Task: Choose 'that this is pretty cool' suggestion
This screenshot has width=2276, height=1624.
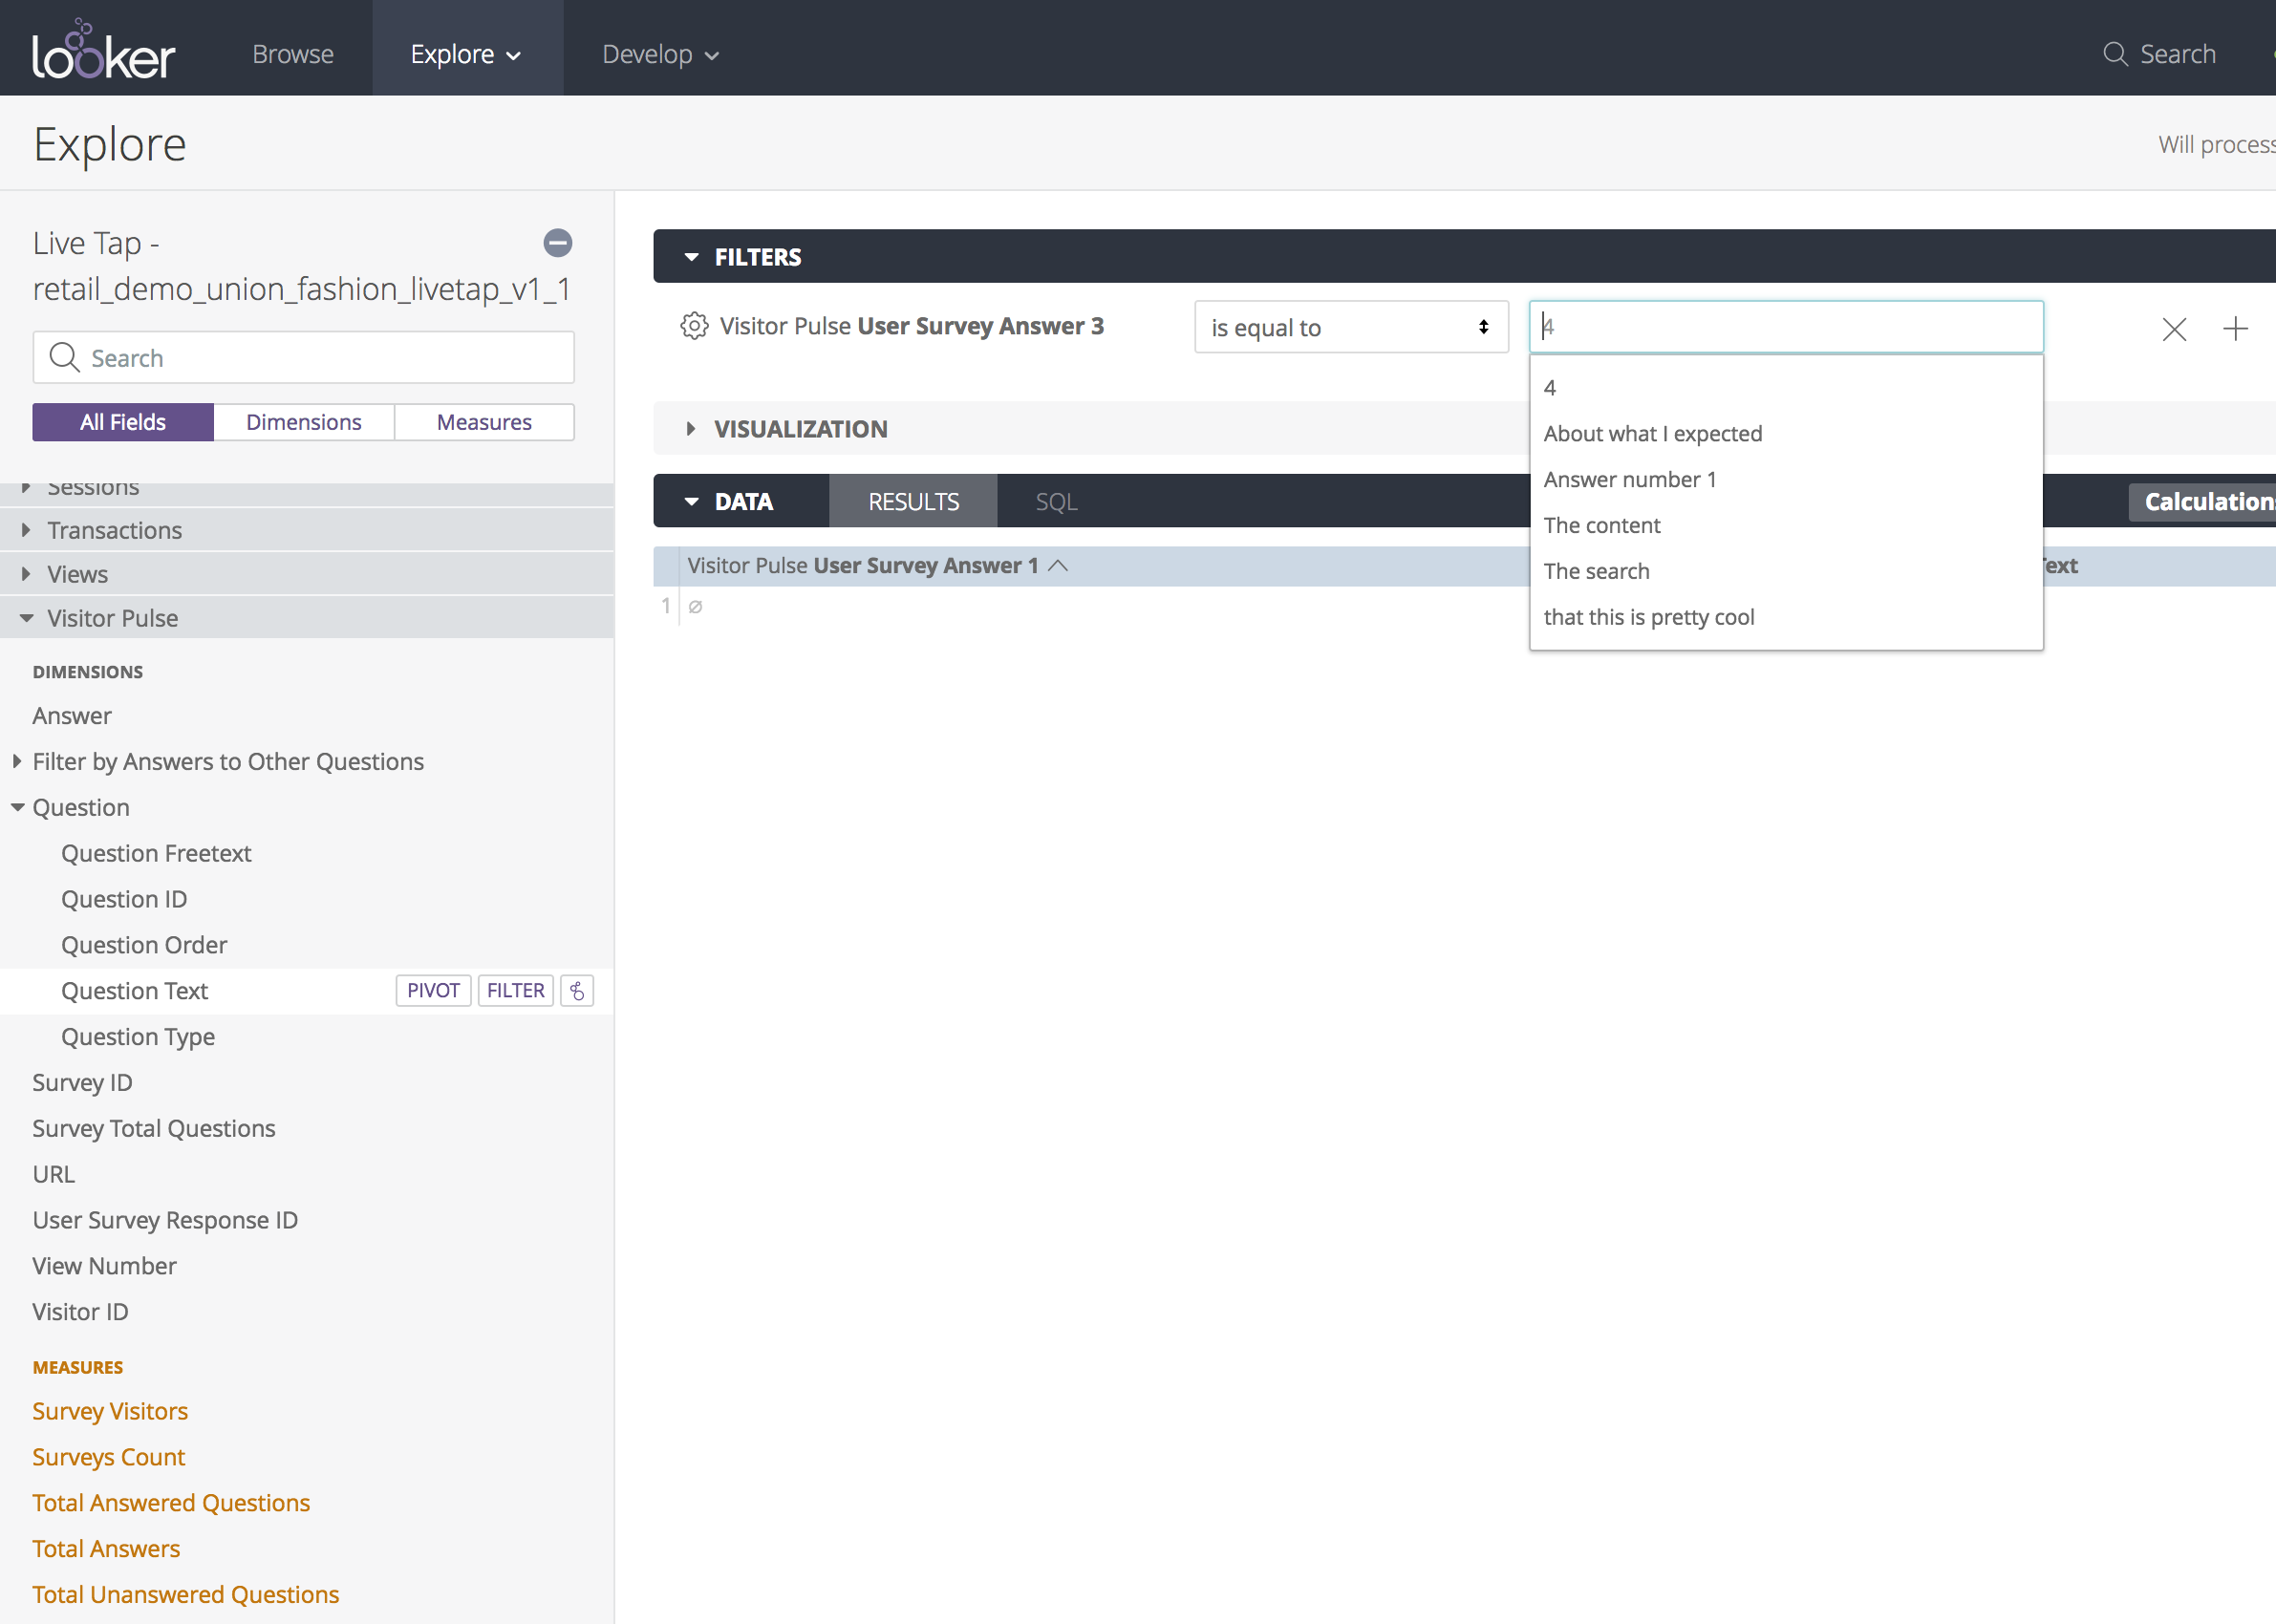Action: click(1786, 618)
